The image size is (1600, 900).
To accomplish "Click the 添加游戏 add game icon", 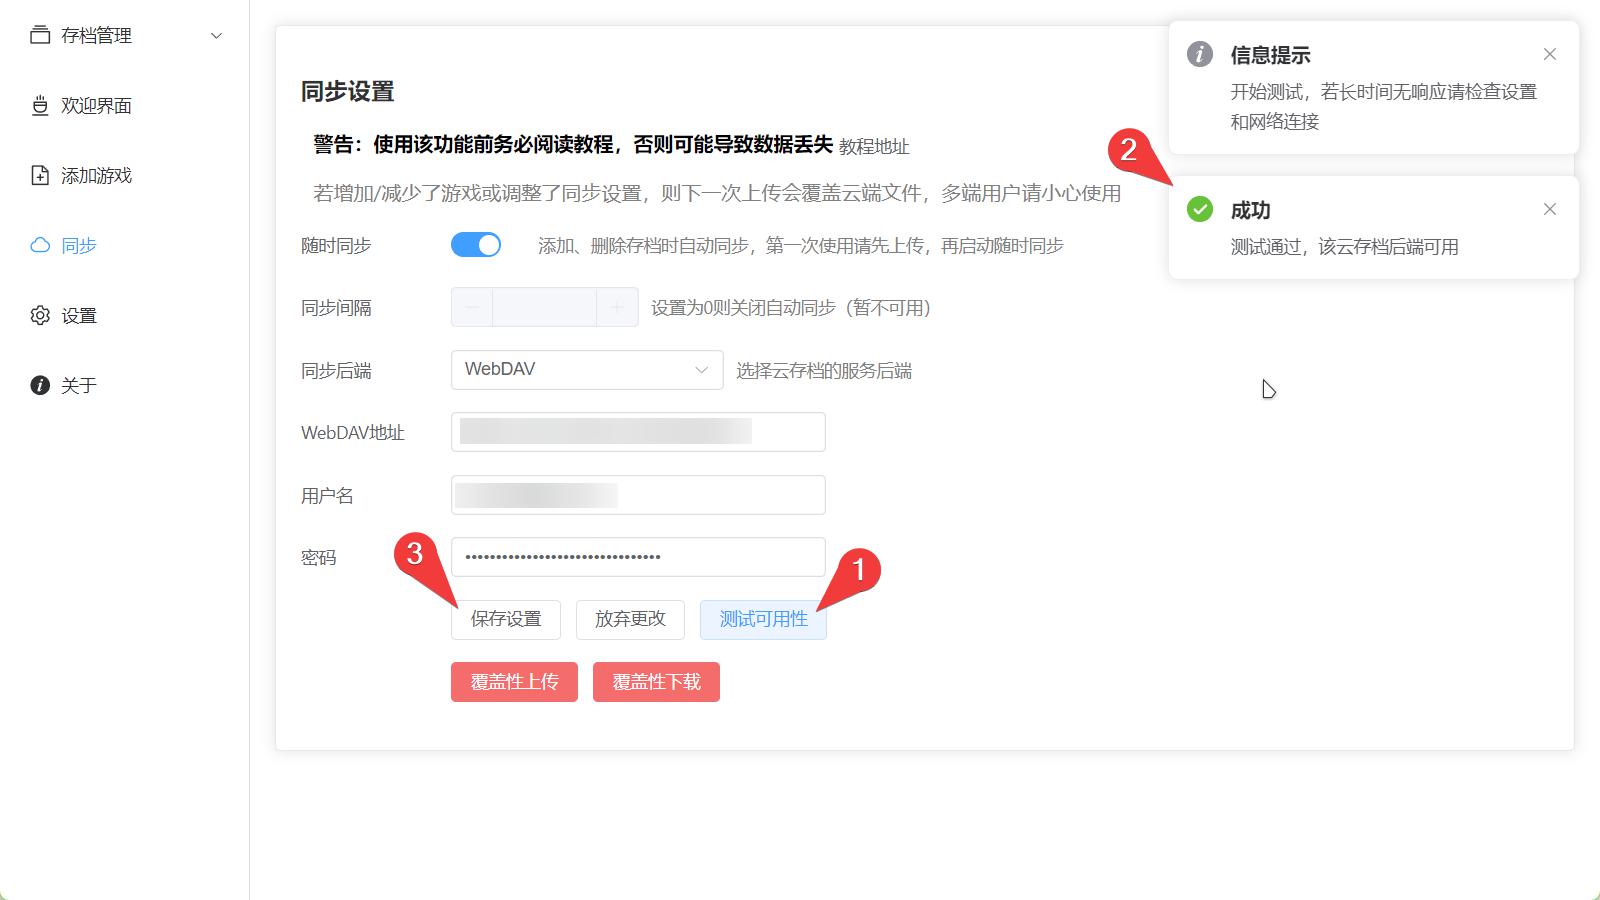I will click(38, 174).
